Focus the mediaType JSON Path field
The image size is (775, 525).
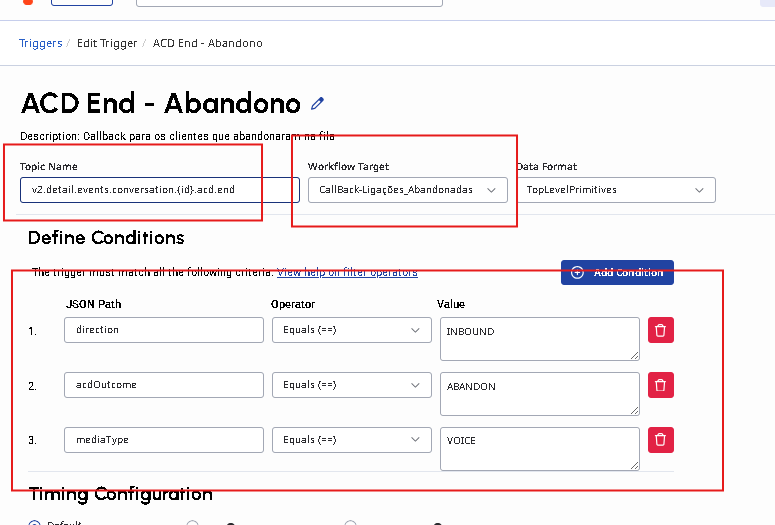pyautogui.click(x=163, y=440)
